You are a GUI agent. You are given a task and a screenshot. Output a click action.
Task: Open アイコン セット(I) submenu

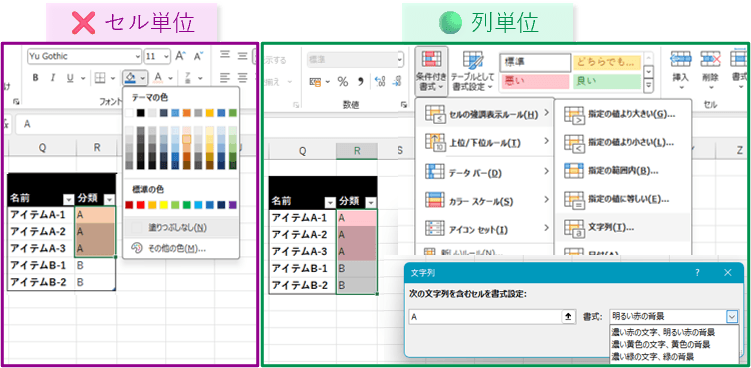coord(484,230)
